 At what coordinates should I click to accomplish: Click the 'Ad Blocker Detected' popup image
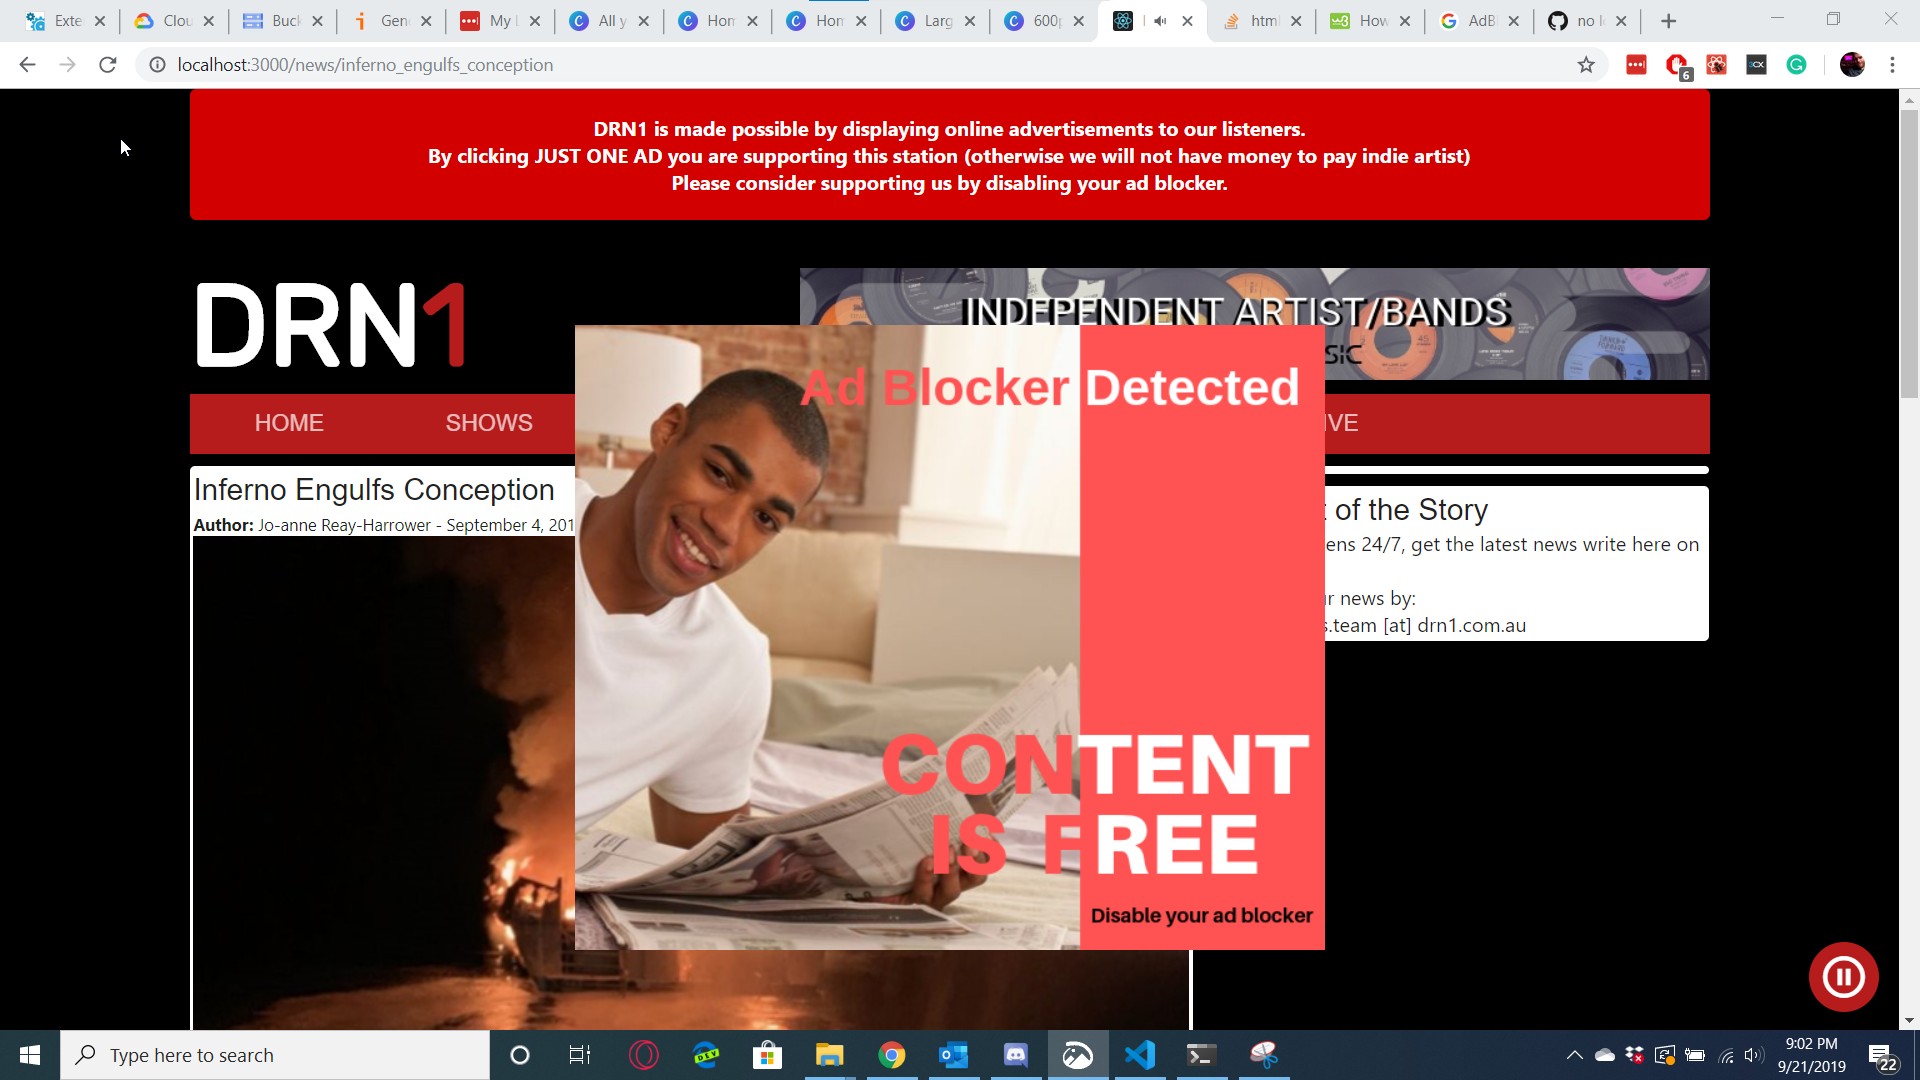click(950, 637)
